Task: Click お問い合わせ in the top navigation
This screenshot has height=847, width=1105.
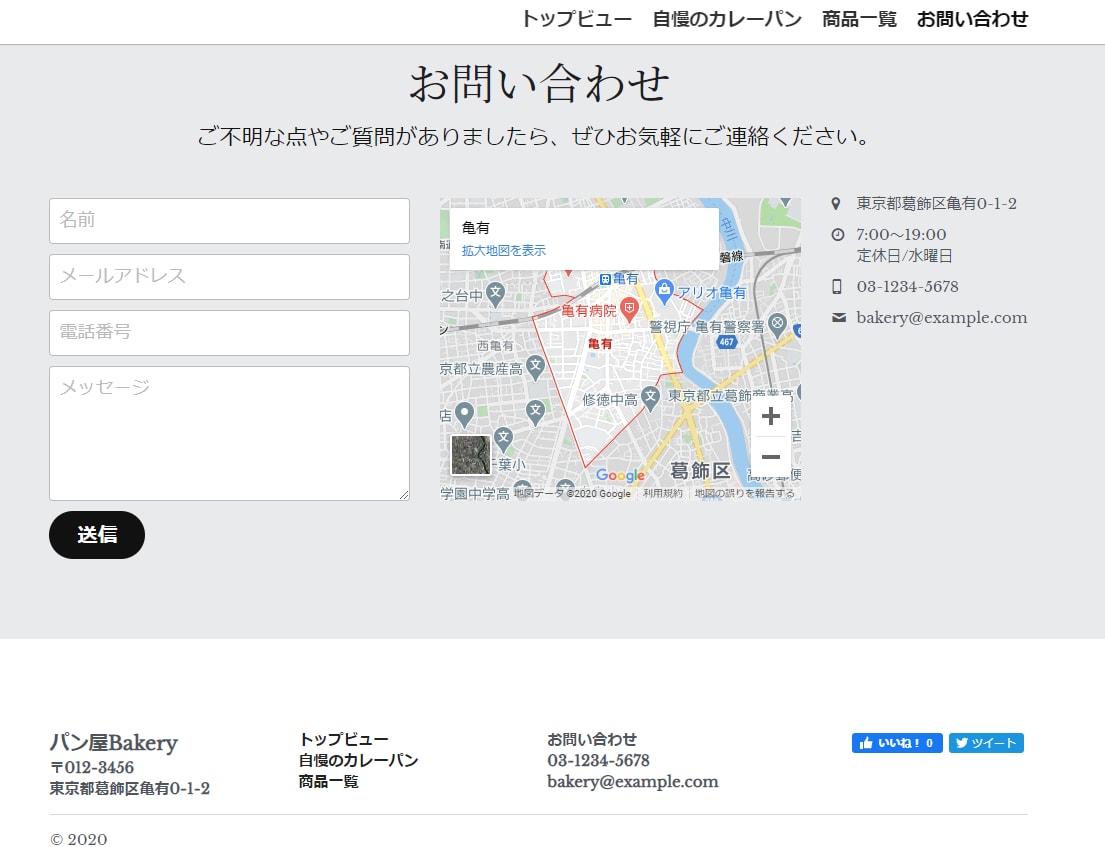Action: click(972, 19)
